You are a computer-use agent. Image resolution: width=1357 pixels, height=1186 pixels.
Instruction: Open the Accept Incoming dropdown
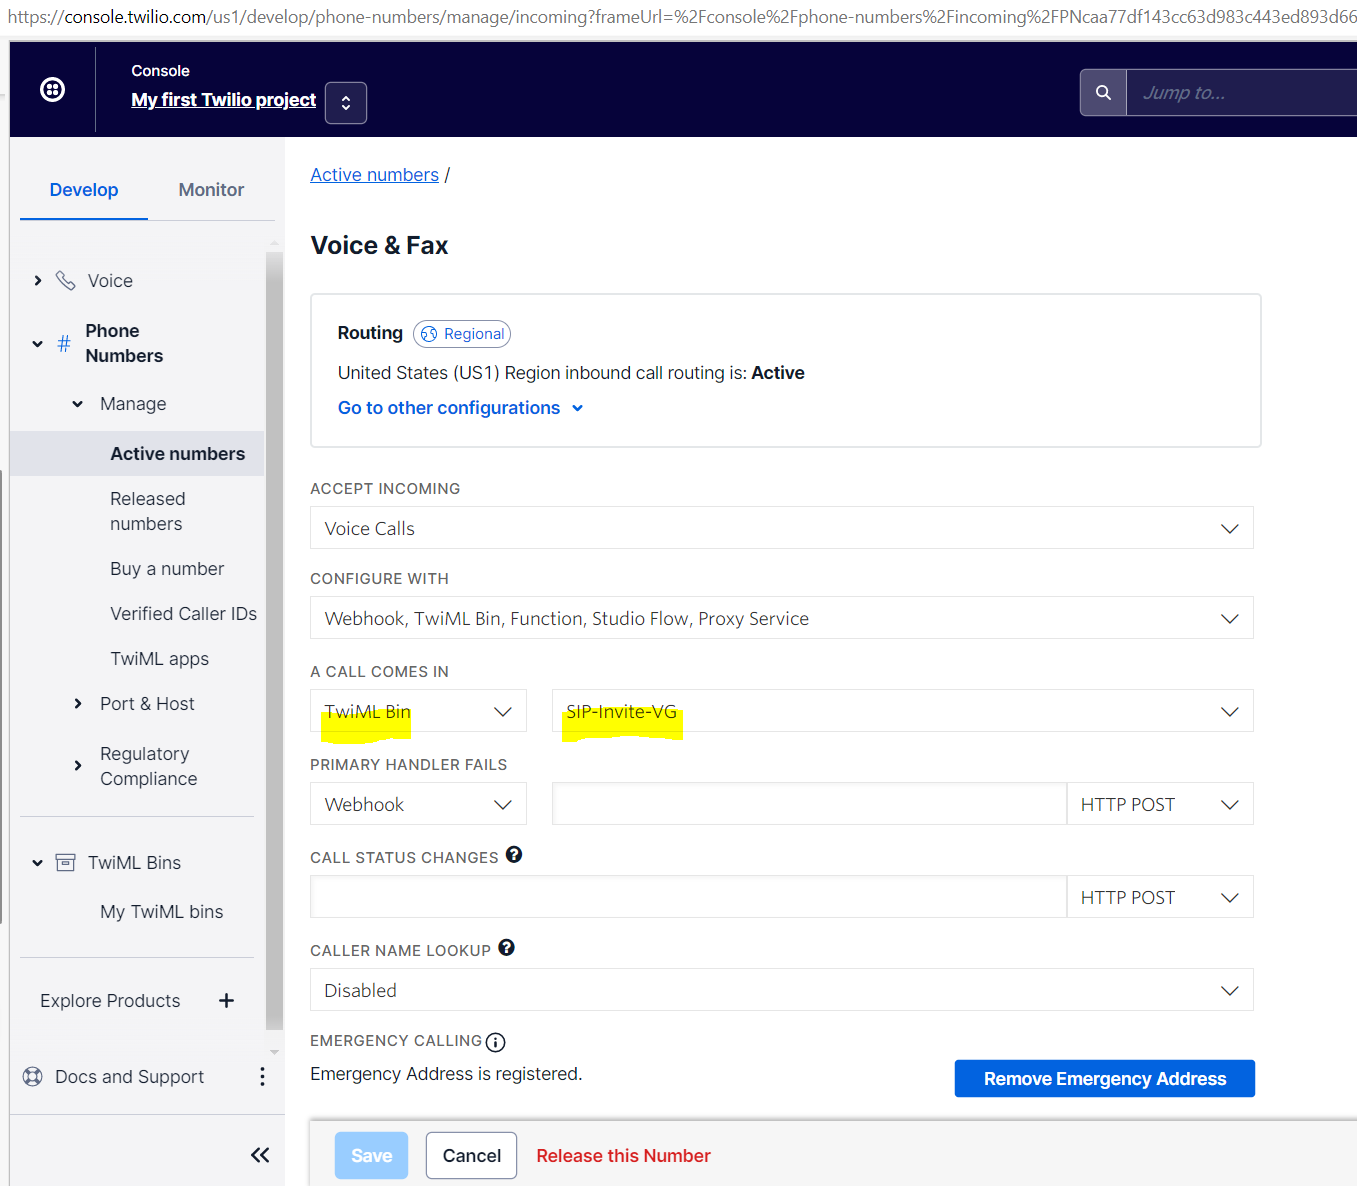pos(782,528)
